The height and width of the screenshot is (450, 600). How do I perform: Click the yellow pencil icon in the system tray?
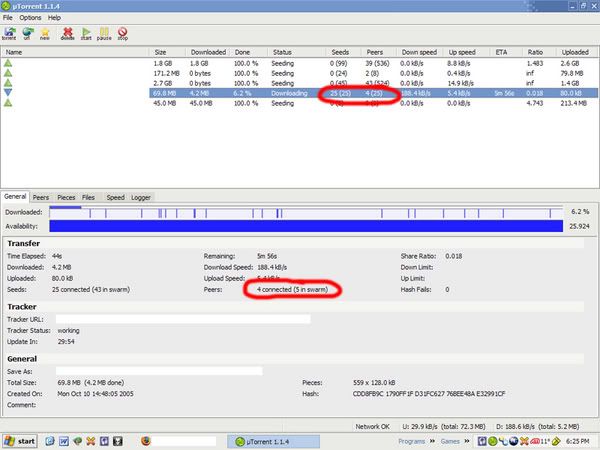556,441
